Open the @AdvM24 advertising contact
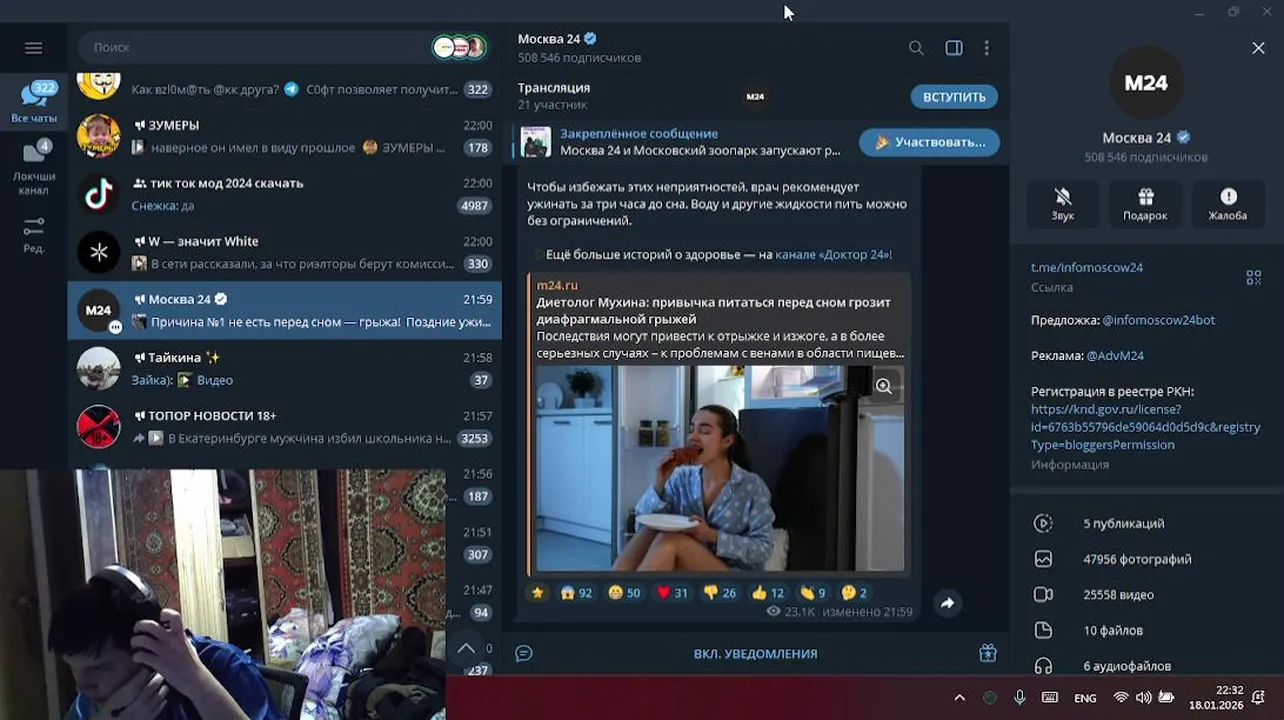This screenshot has width=1284, height=720. 1115,355
